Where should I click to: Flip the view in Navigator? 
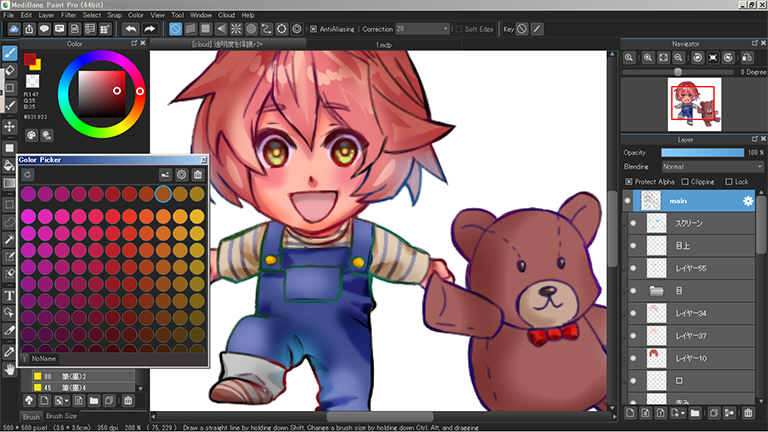(747, 58)
